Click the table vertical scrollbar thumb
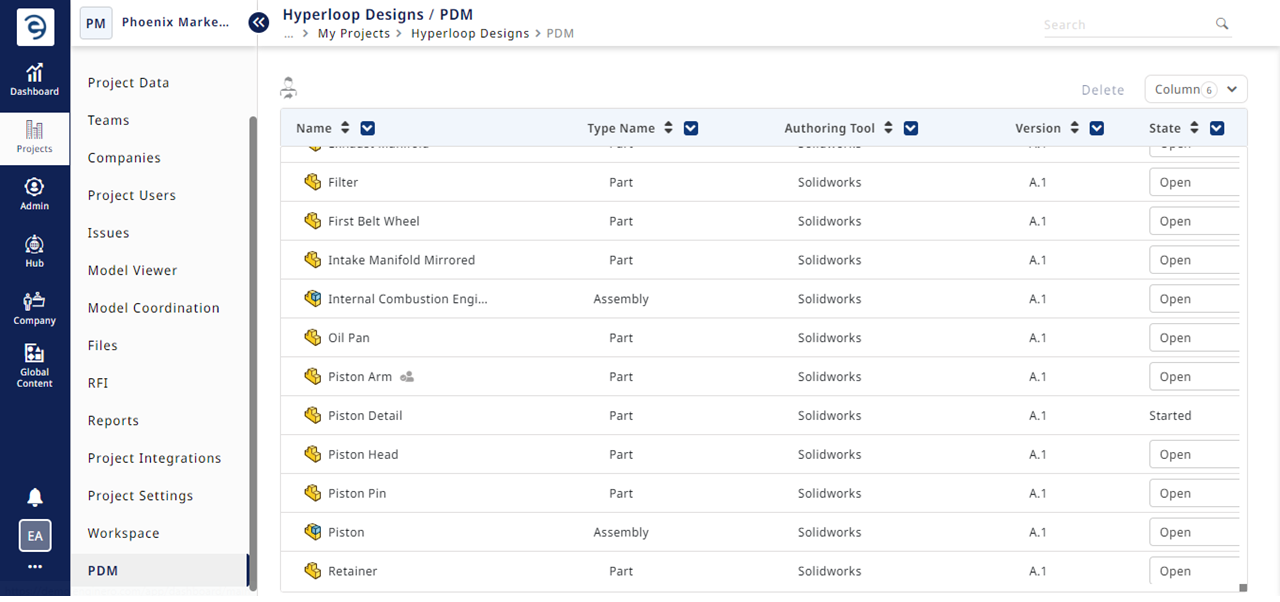Screen dimensions: 1280x602 point(1243,588)
